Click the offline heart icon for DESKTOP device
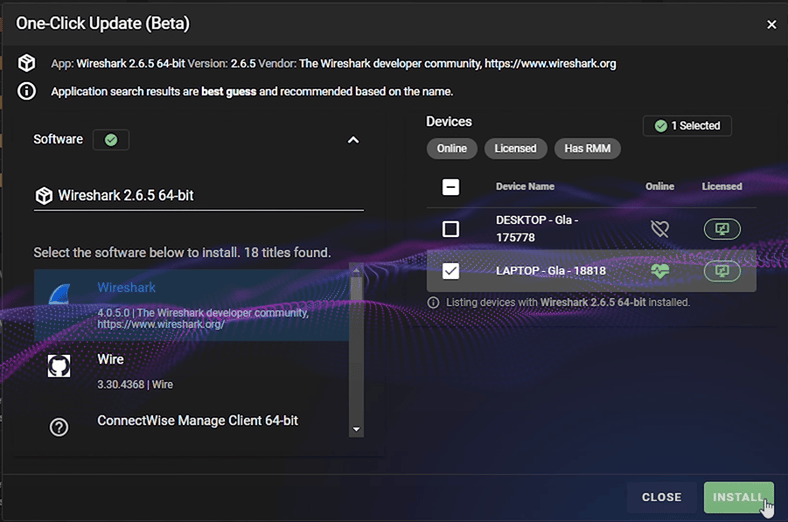788x522 pixels. (x=659, y=229)
